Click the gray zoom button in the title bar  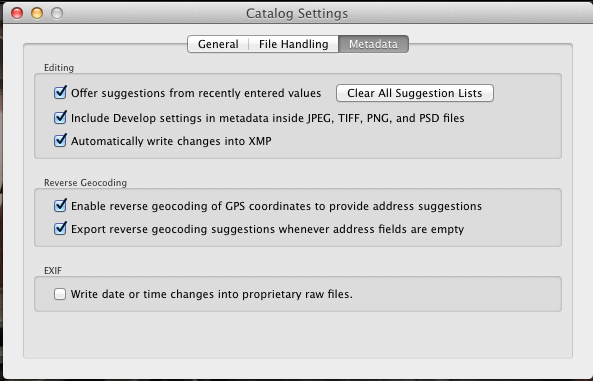pyautogui.click(x=57, y=13)
